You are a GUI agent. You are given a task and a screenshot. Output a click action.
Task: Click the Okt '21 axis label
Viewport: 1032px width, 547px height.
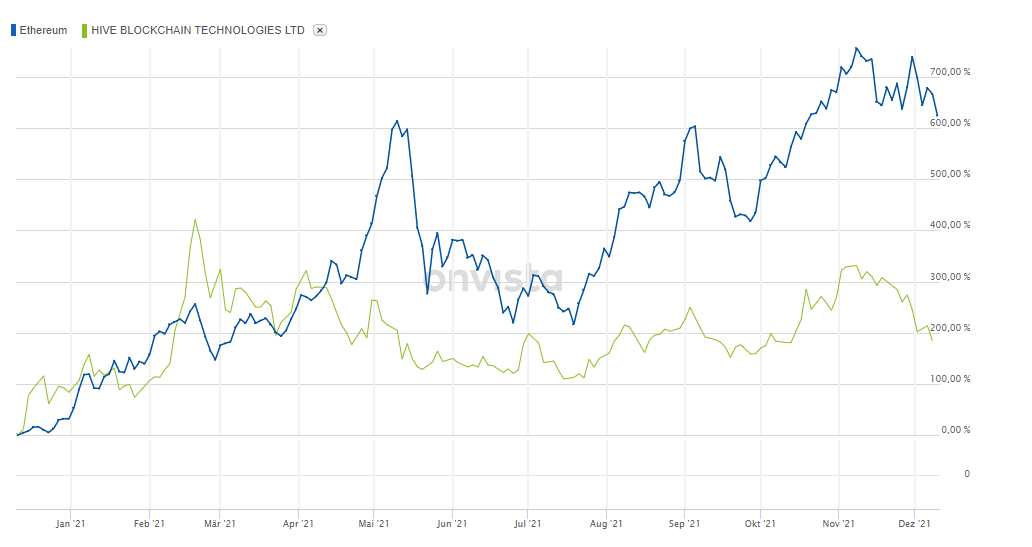point(760,524)
